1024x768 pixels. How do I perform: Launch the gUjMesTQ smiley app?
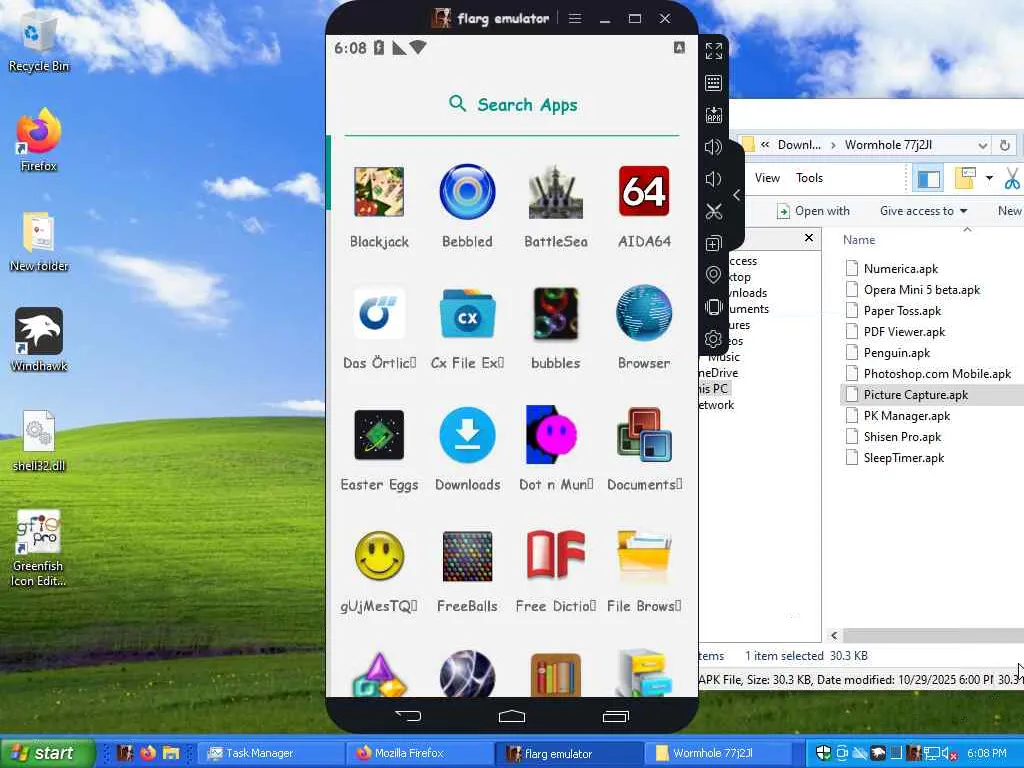coord(379,556)
